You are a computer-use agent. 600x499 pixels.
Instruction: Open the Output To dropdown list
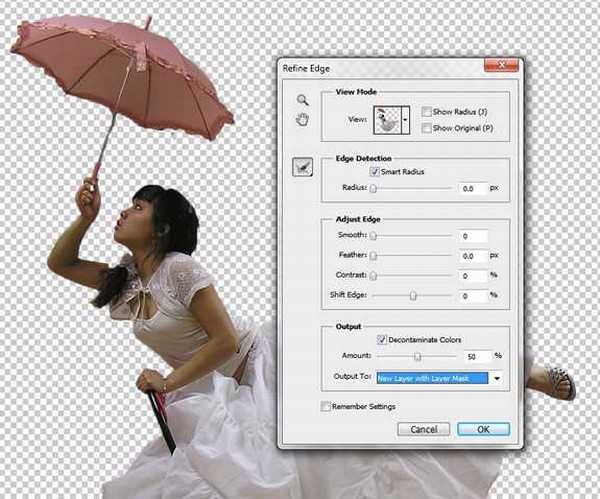[x=497, y=379]
